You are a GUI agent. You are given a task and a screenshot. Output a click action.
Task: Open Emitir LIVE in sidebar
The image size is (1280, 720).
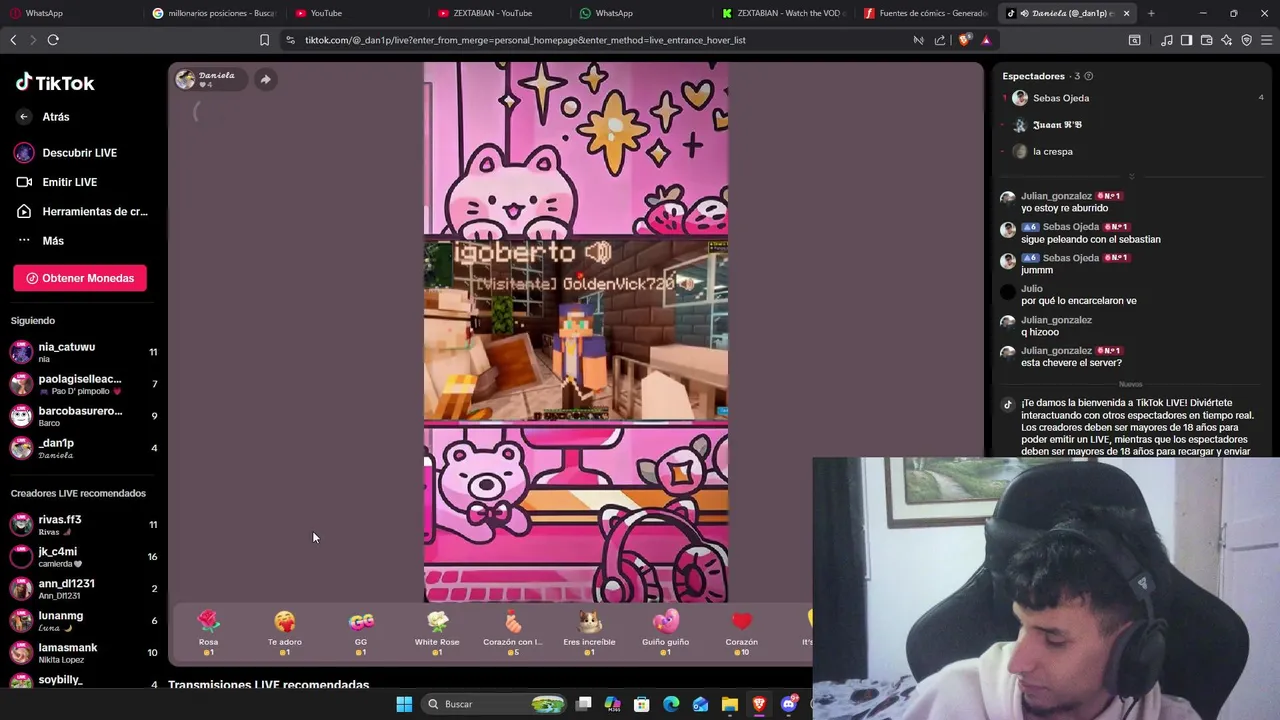click(56, 182)
